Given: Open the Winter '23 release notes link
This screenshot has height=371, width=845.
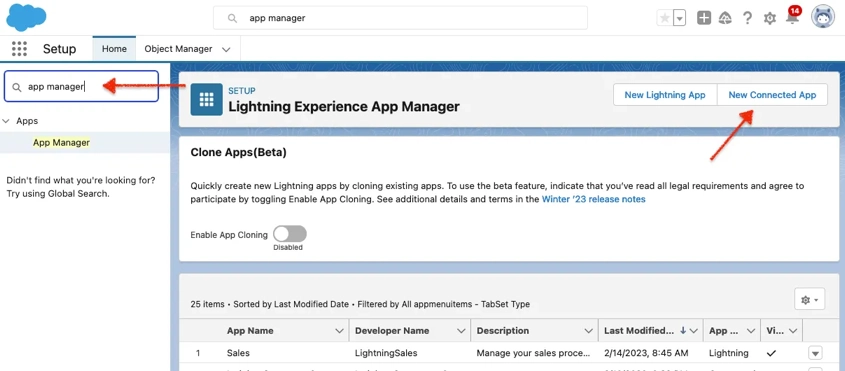Looking at the screenshot, I should pyautogui.click(x=593, y=199).
